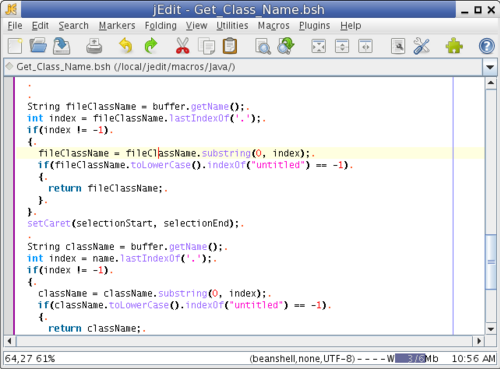Open Global Options tools icon
Screen dimensions: 500x369
[x=421, y=46]
